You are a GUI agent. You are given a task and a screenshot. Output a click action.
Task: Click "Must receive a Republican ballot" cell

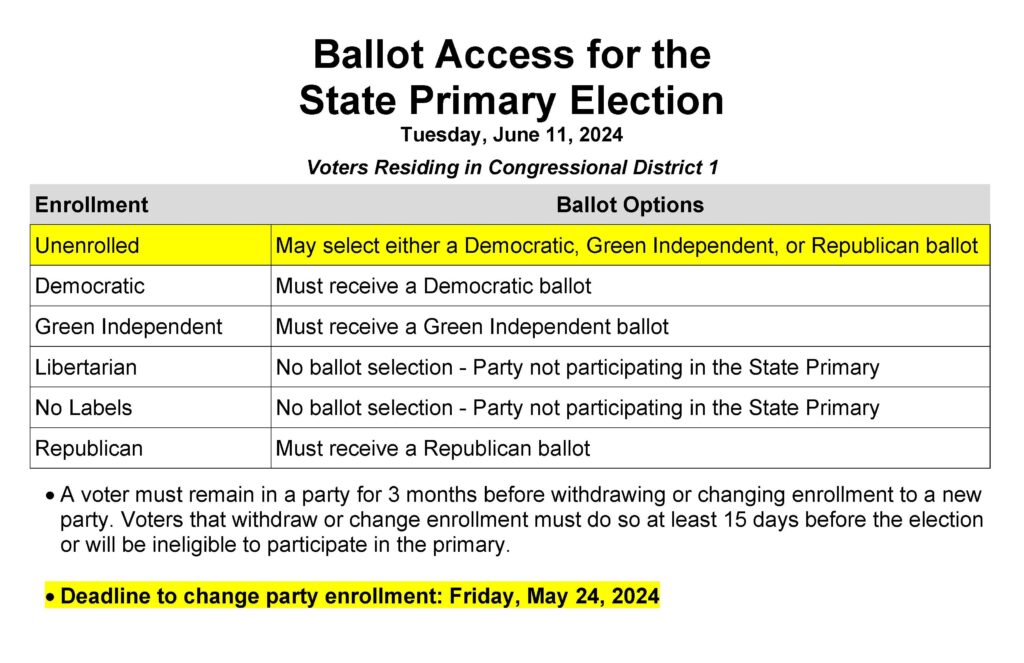coord(432,448)
